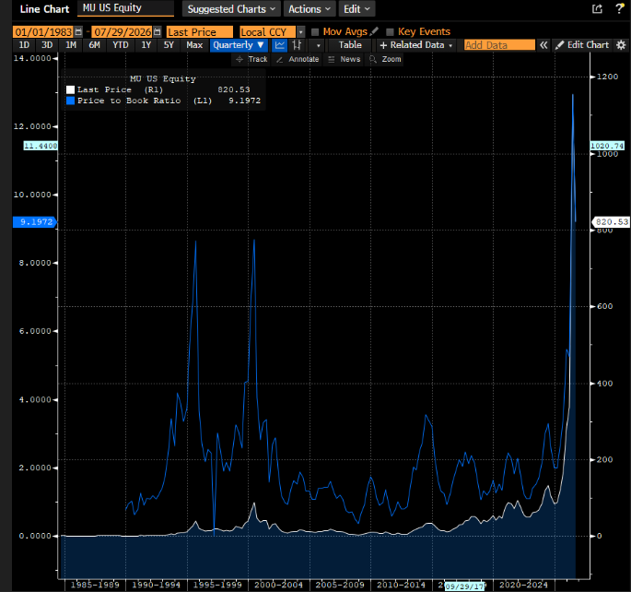Select the Max range tab
Viewport: 631px width, 592px height.
(x=194, y=45)
